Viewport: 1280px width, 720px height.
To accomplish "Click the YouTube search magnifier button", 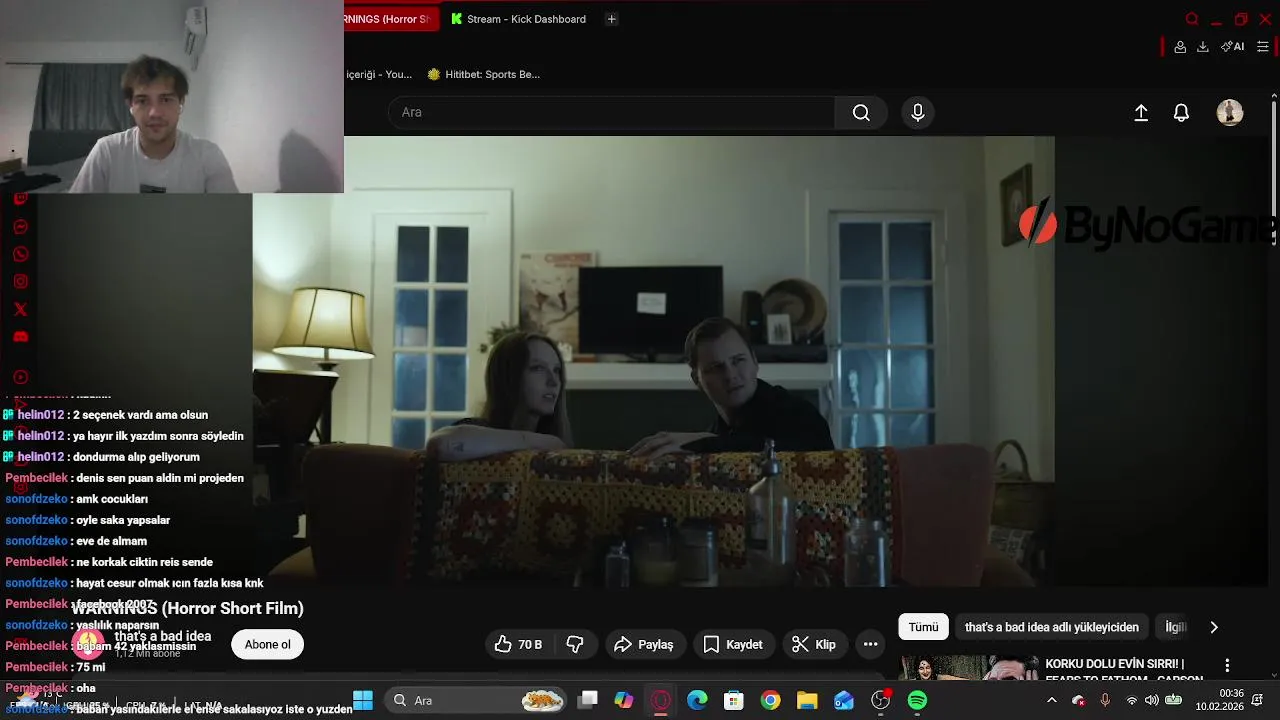I will (x=861, y=113).
